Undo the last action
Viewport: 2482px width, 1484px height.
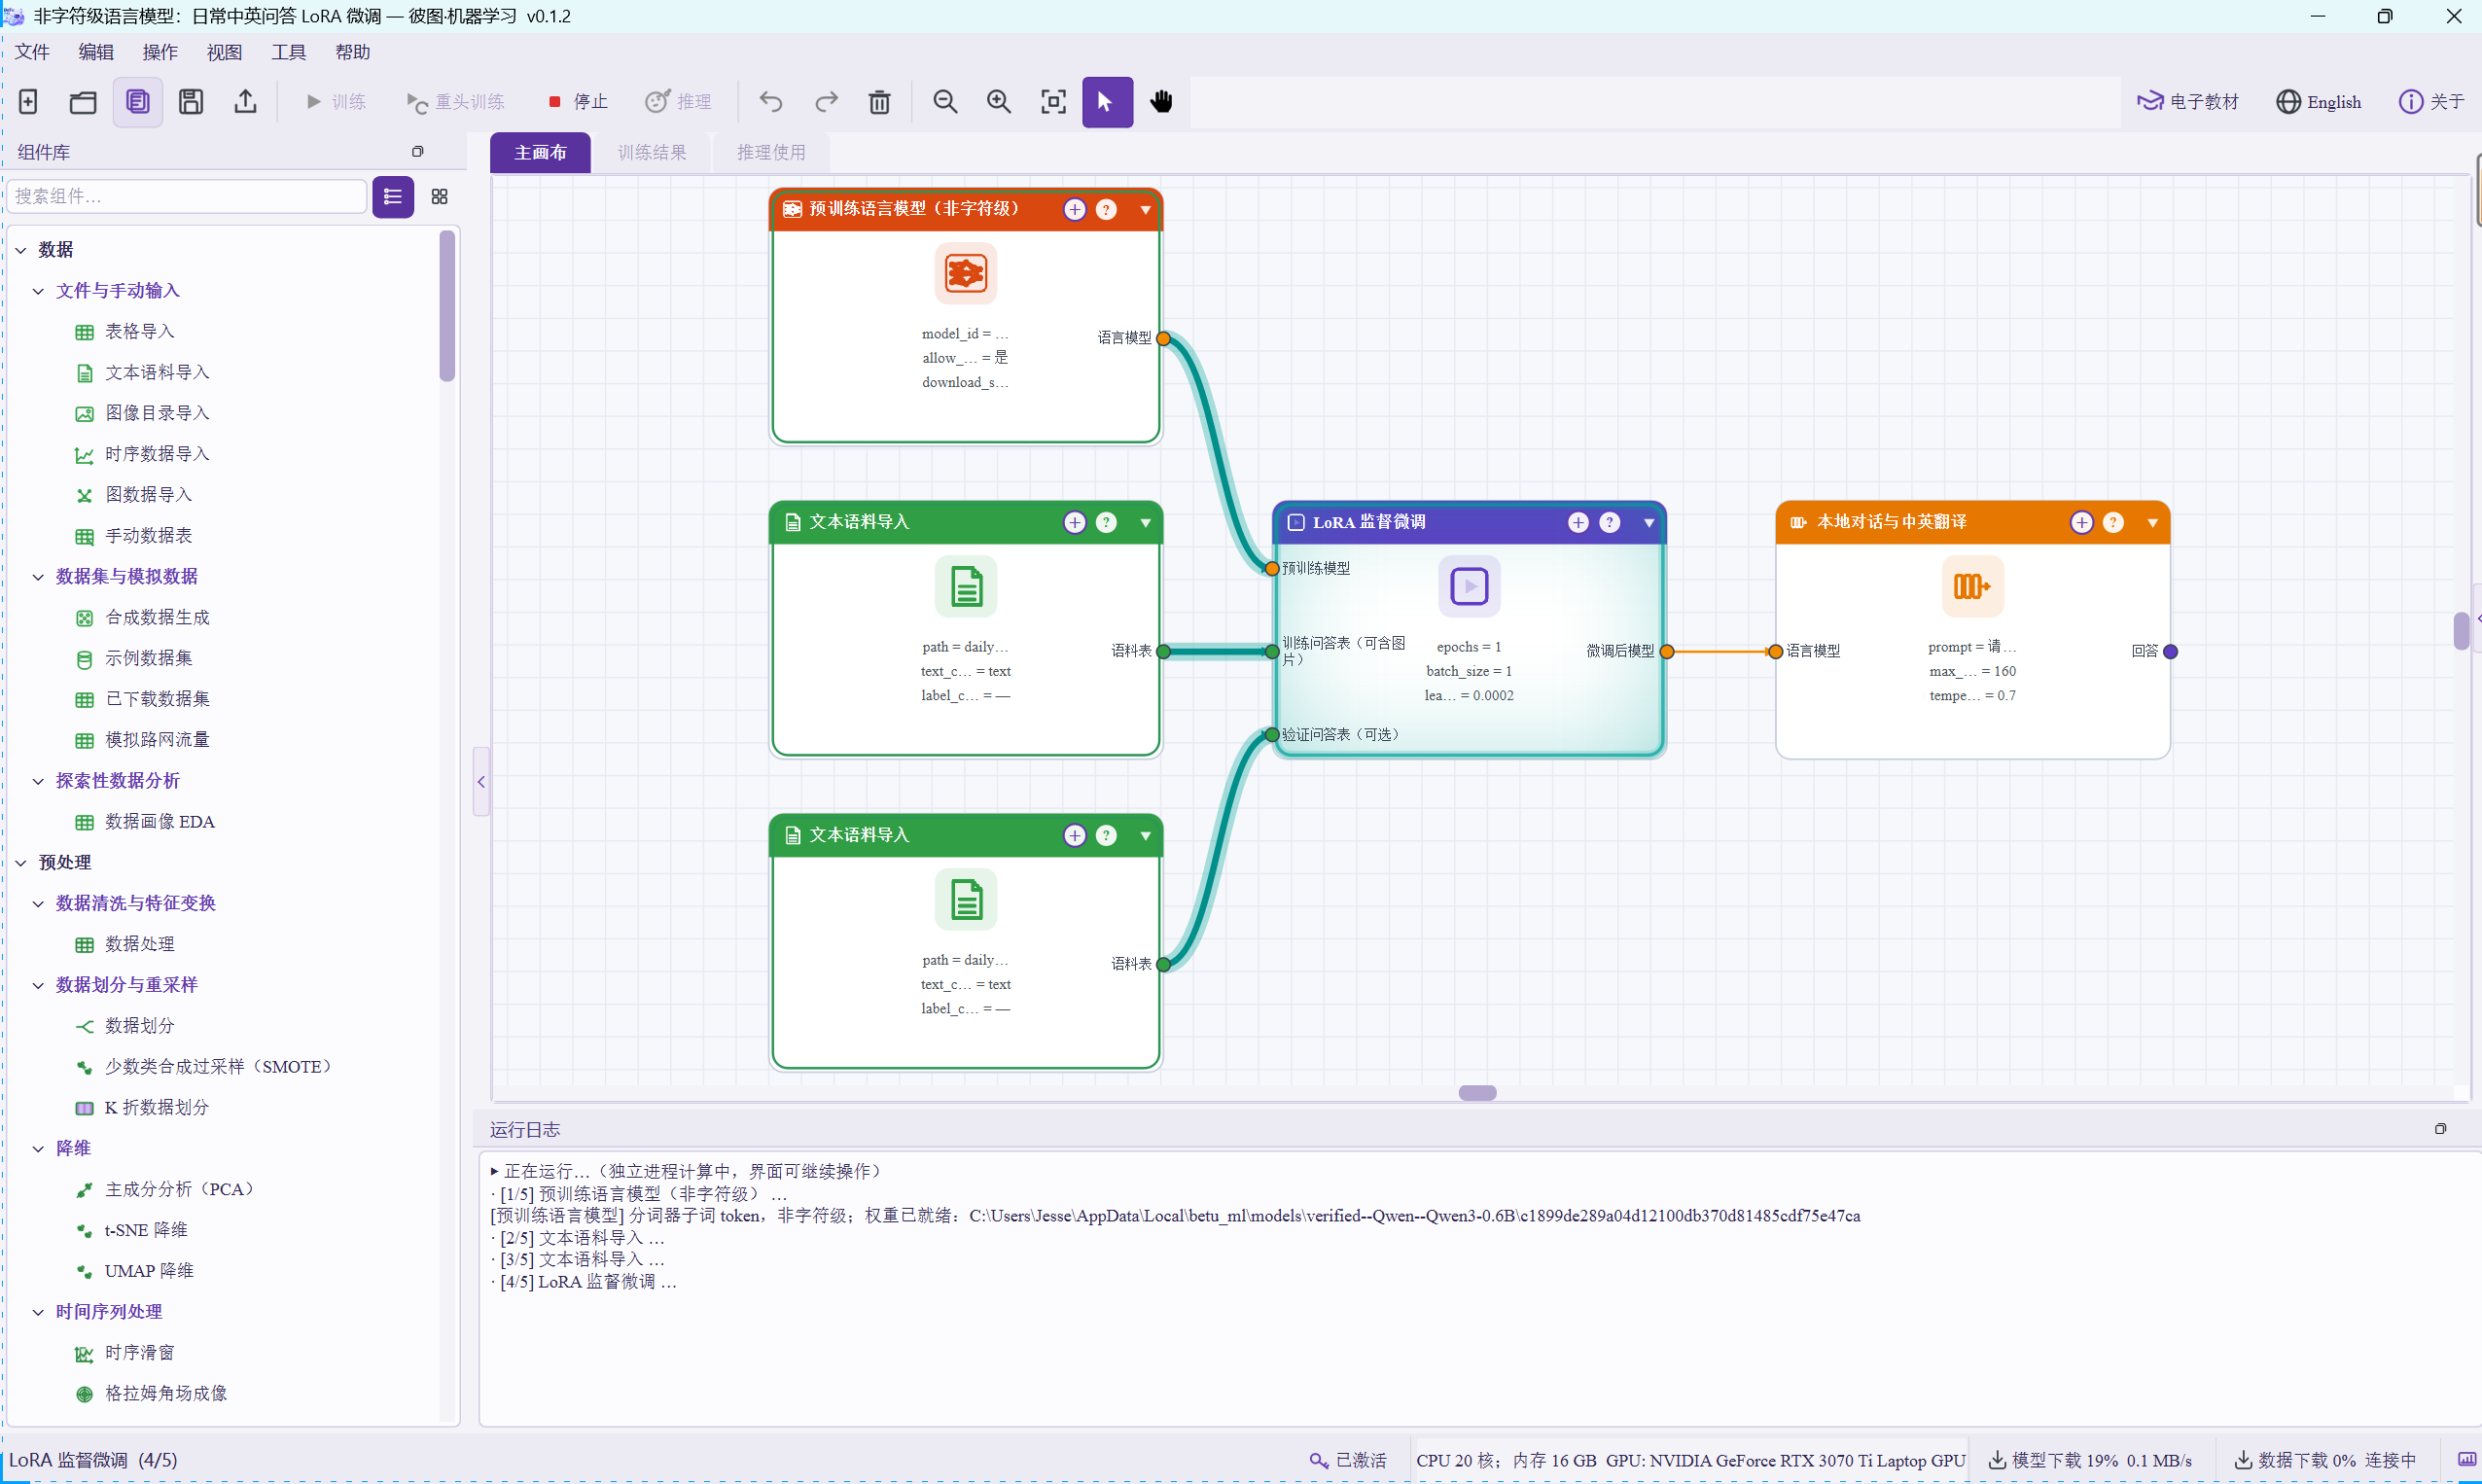[771, 101]
